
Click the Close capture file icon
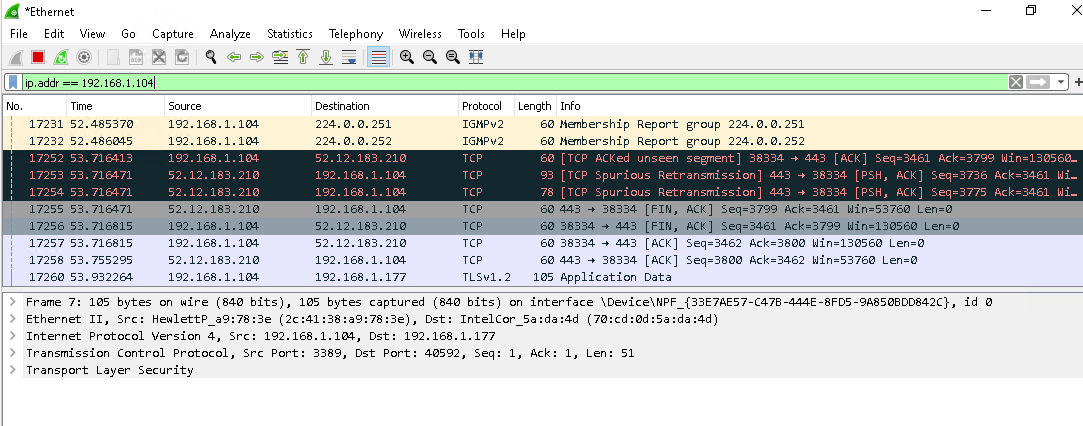click(x=159, y=57)
